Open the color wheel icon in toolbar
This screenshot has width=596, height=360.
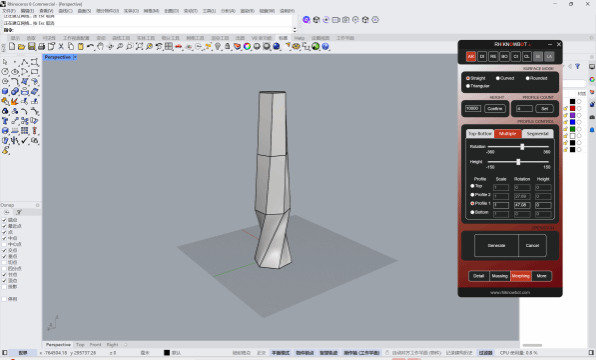[247, 46]
